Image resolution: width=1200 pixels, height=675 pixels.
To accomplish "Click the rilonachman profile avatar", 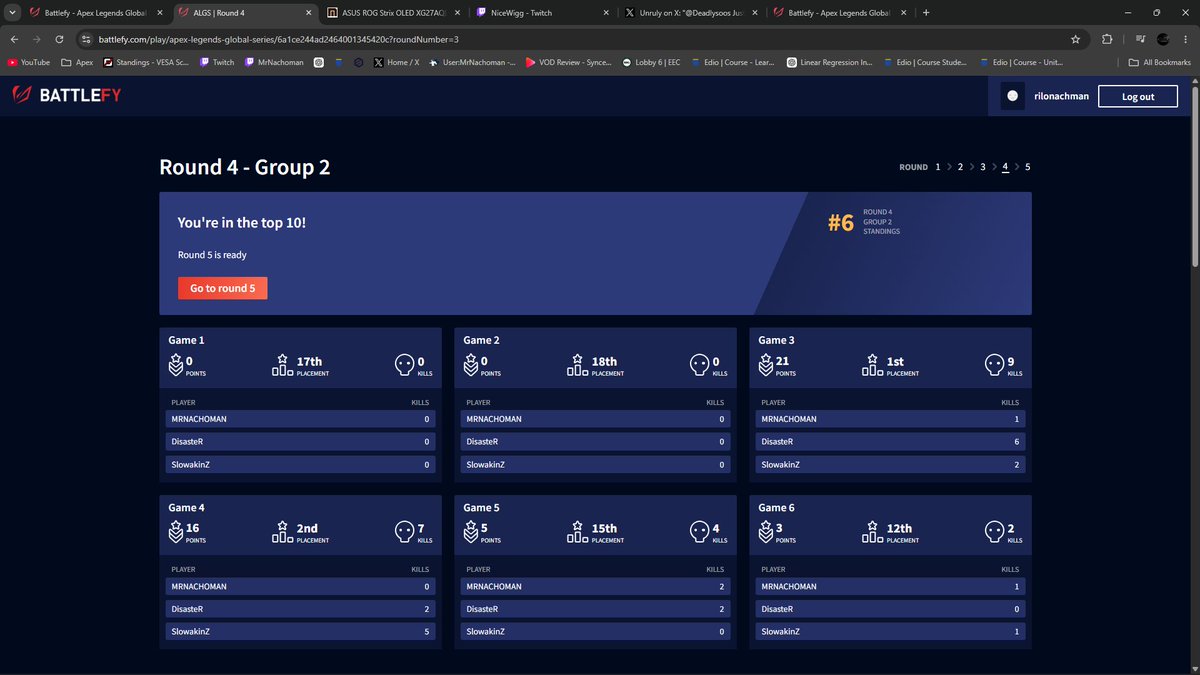I will click(1012, 96).
